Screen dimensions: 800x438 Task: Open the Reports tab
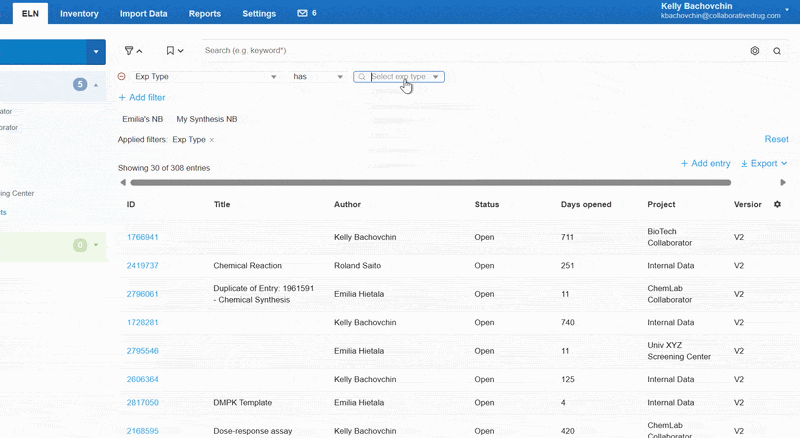point(205,14)
